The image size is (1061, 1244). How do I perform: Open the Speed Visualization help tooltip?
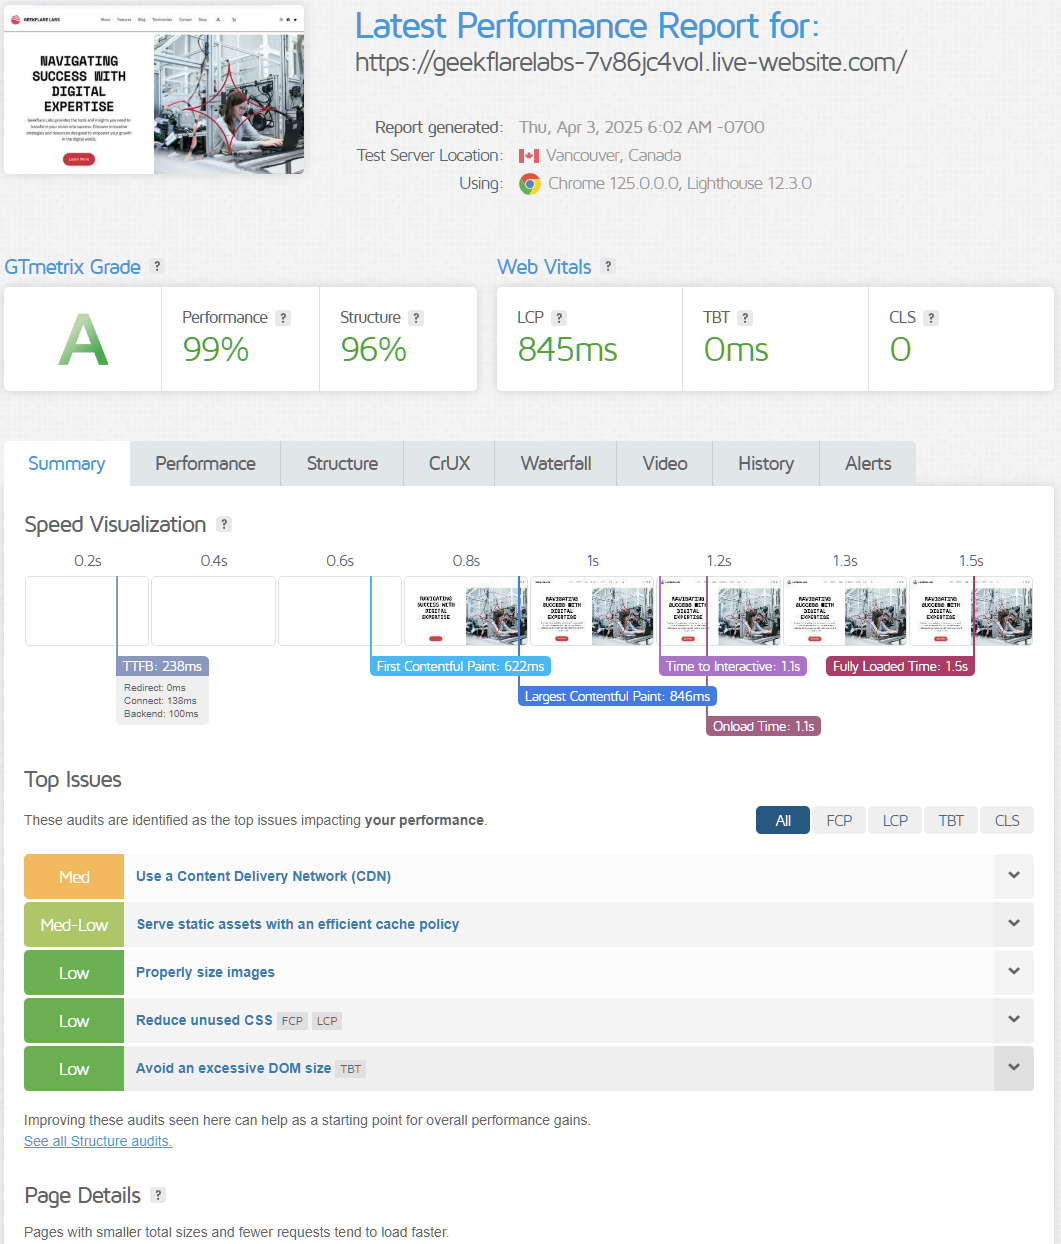click(x=224, y=524)
